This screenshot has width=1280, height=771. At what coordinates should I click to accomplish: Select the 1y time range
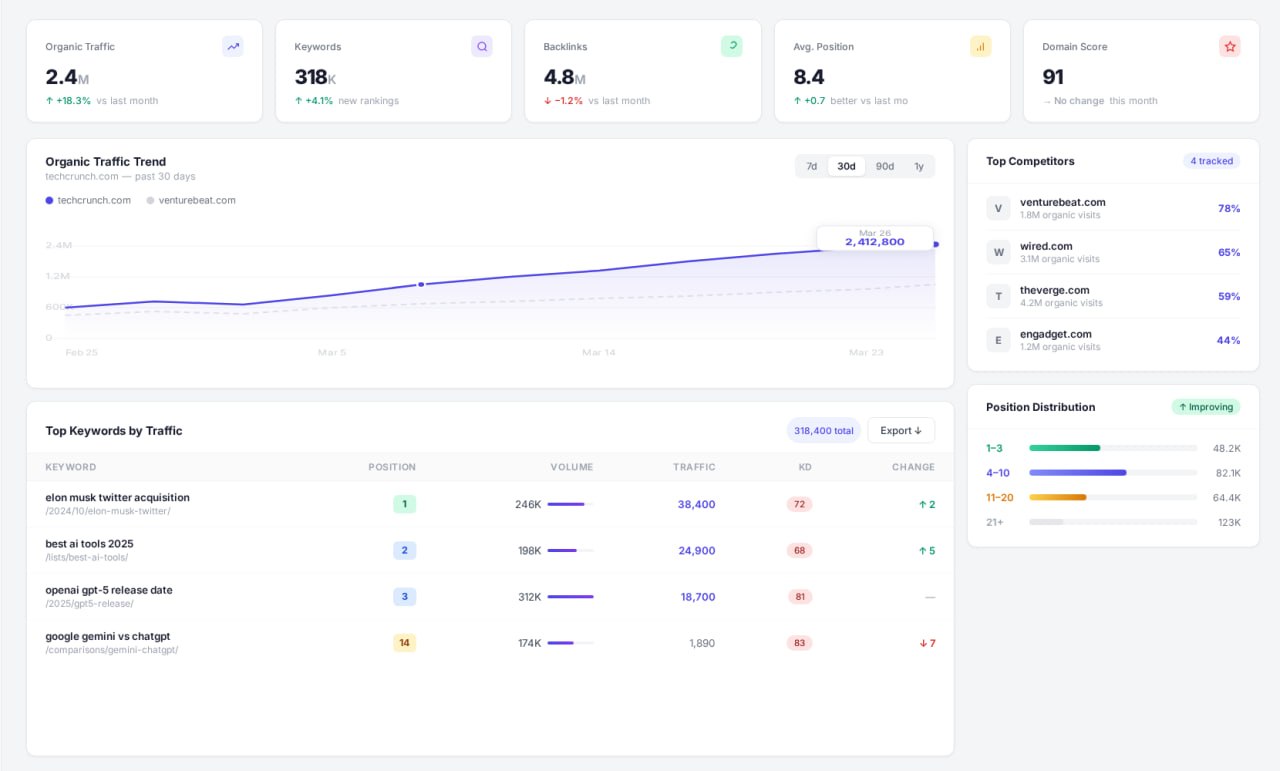pyautogui.click(x=918, y=166)
